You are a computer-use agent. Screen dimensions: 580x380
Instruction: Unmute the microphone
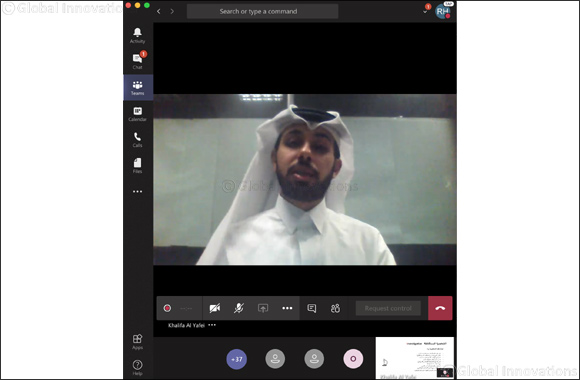coord(239,308)
